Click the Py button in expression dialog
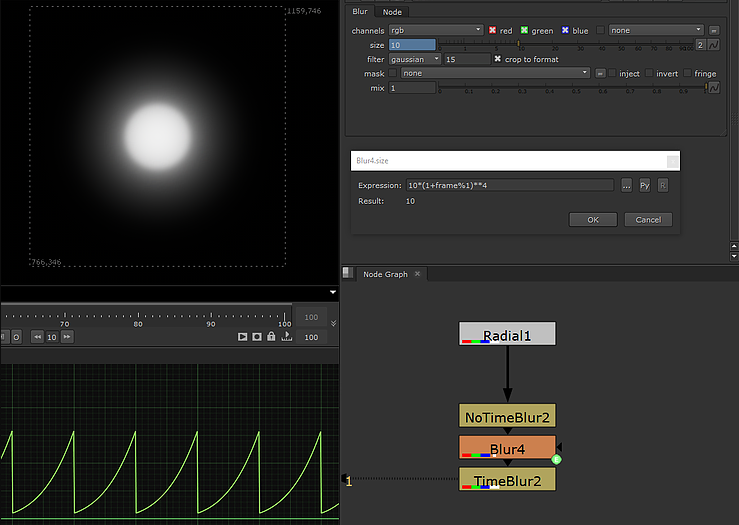739x525 pixels. point(645,185)
